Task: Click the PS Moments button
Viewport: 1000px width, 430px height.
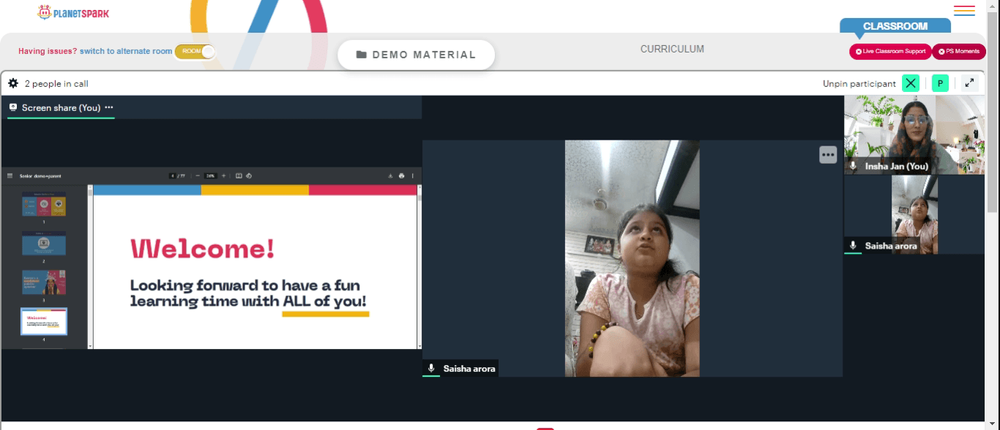Action: pos(959,51)
